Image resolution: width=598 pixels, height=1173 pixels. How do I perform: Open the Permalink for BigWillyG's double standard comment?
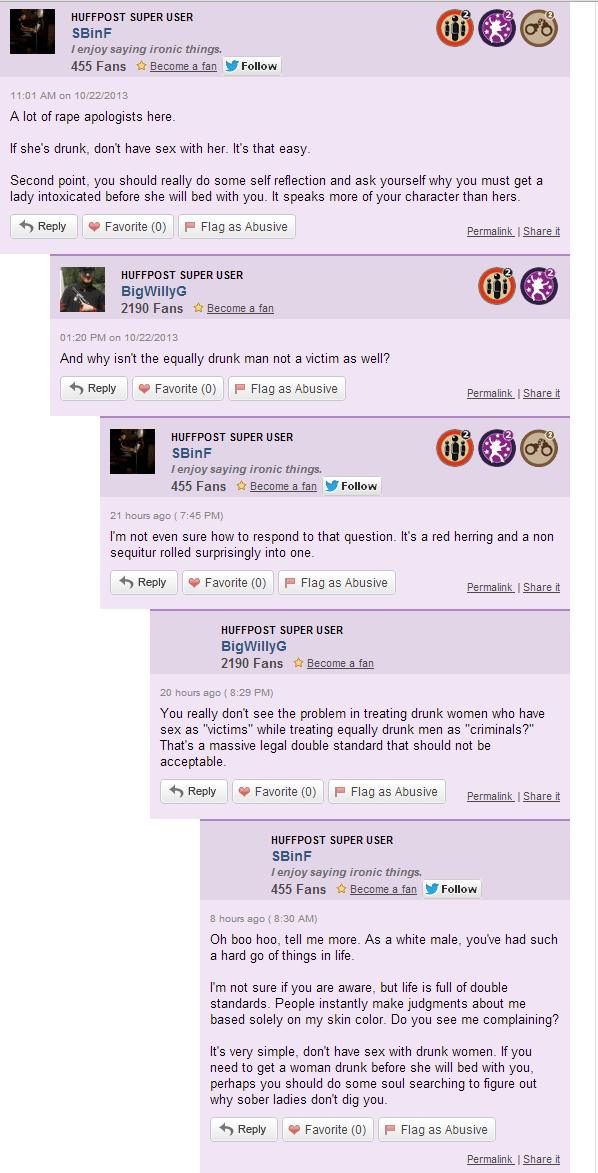(x=490, y=797)
